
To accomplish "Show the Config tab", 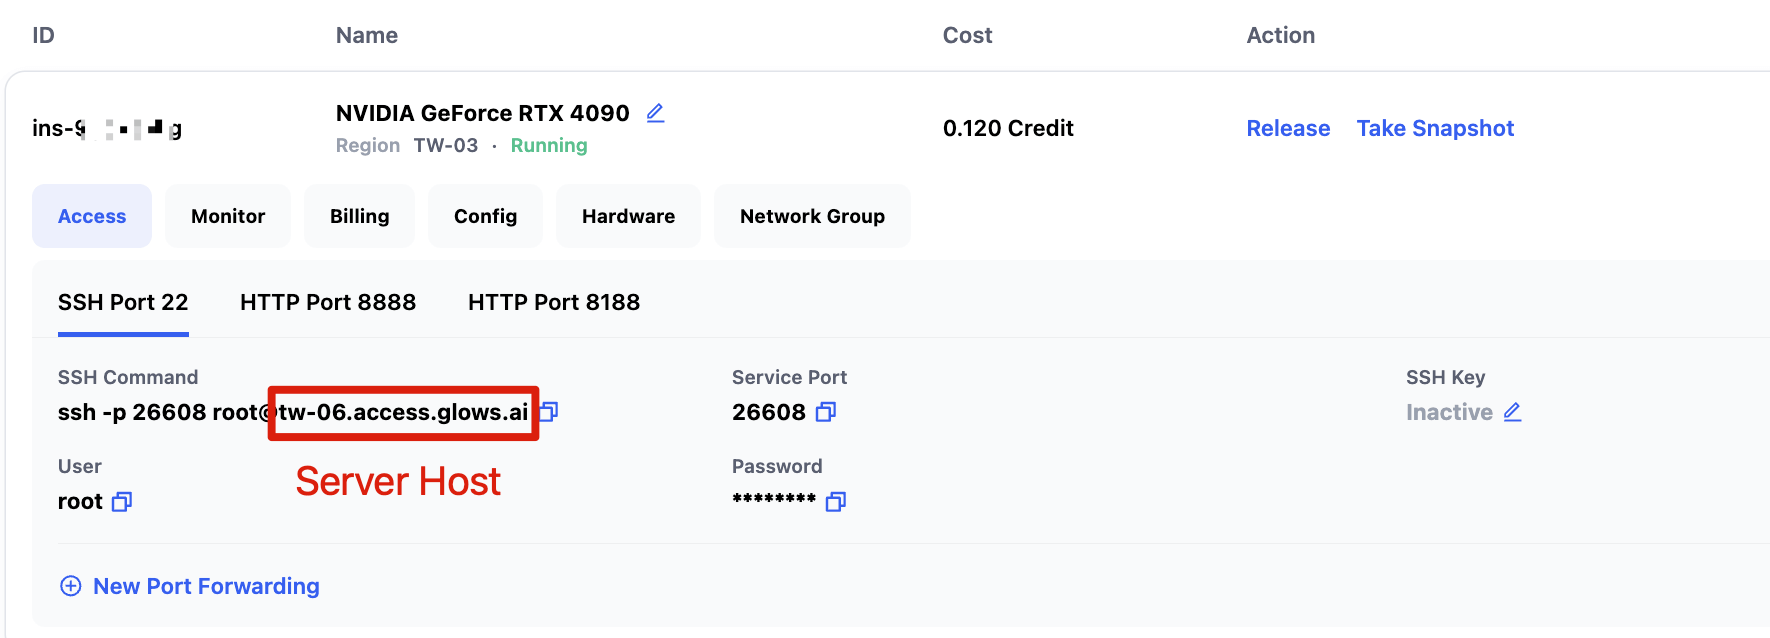I will click(x=485, y=216).
